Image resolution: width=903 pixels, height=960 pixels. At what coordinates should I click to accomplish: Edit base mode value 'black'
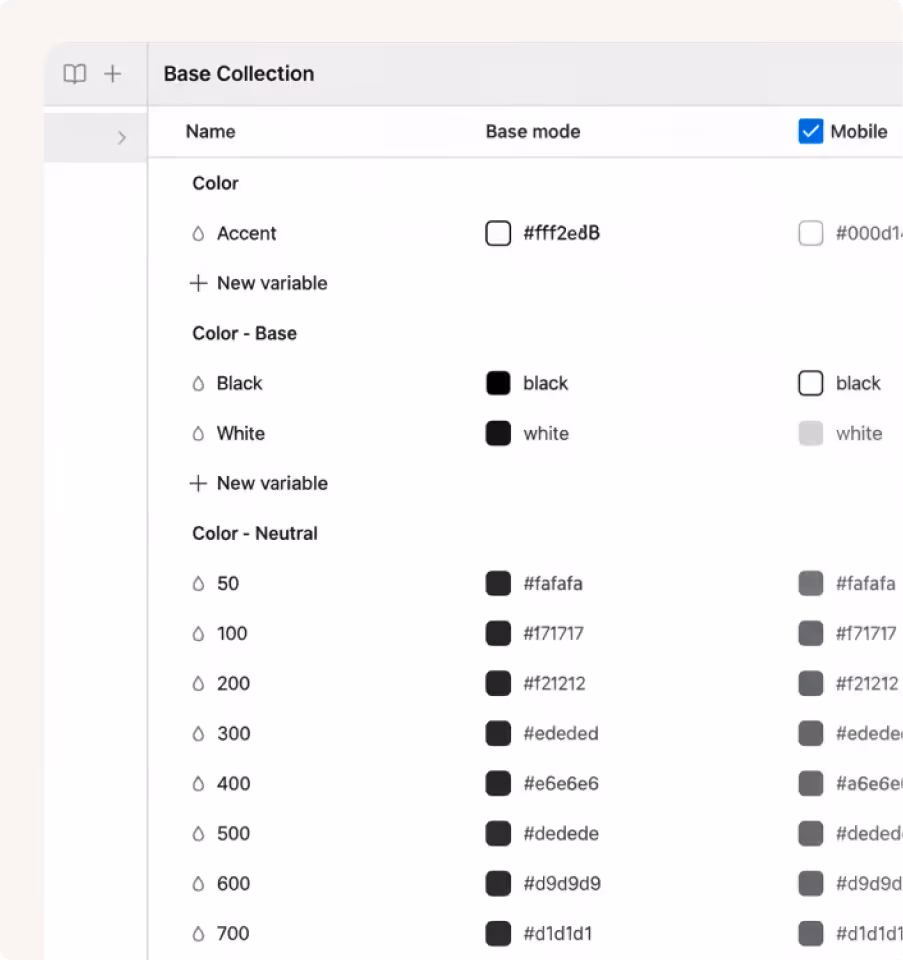point(545,383)
